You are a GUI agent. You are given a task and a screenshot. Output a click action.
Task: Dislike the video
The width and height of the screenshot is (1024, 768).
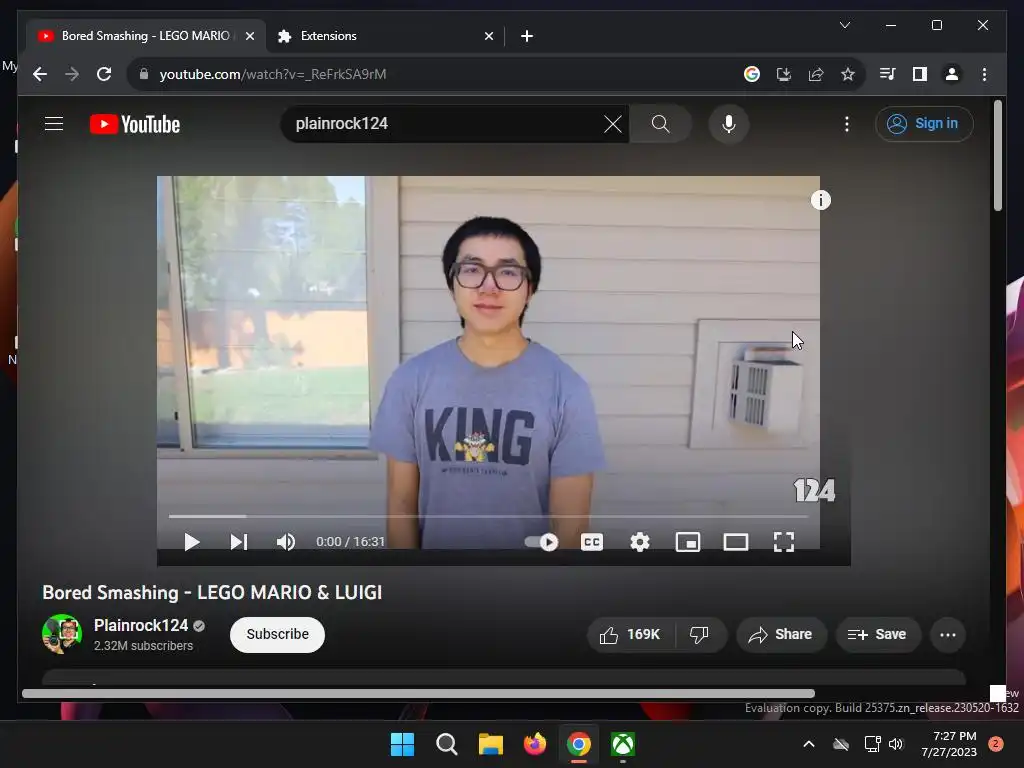pos(700,635)
